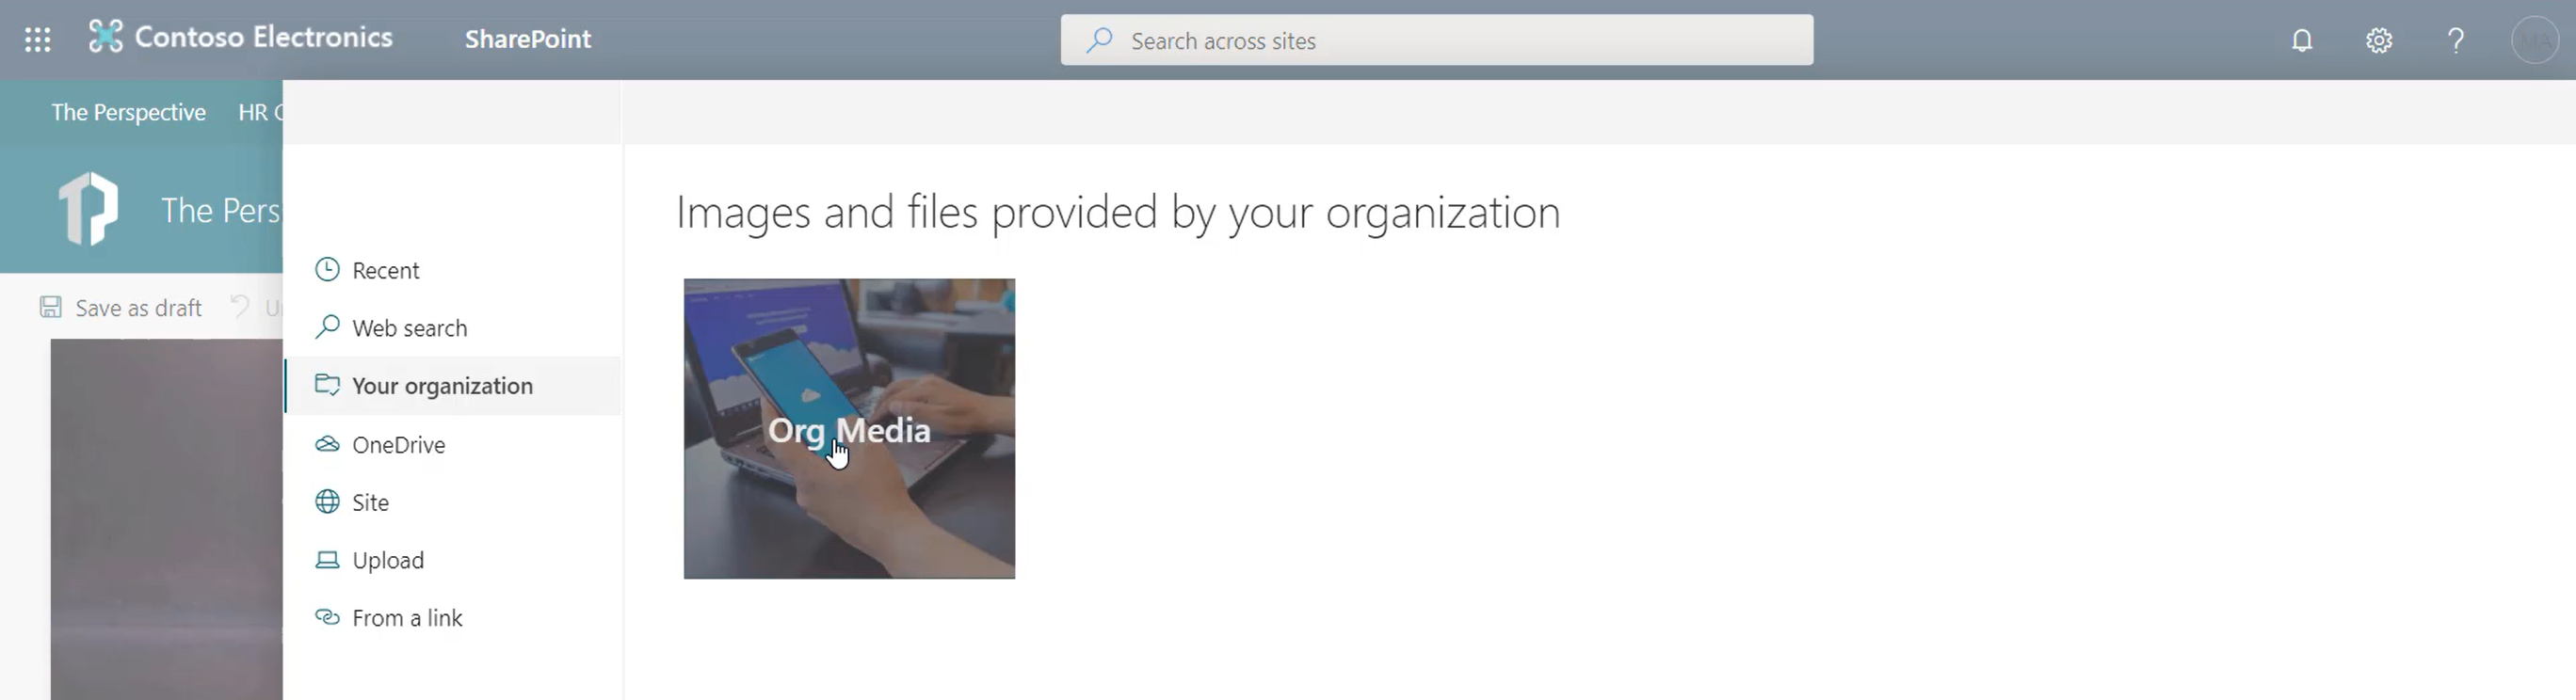
Task: Open the app launcher waffle icon
Action: point(38,40)
